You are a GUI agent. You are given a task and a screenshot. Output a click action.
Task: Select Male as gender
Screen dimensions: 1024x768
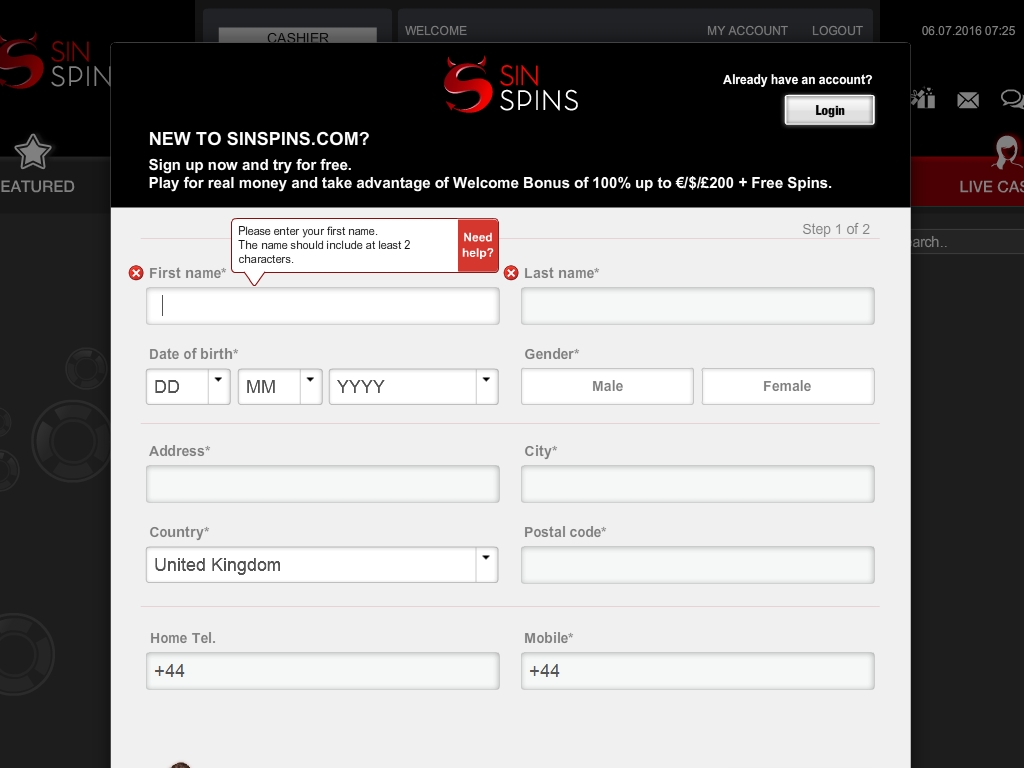[607, 386]
